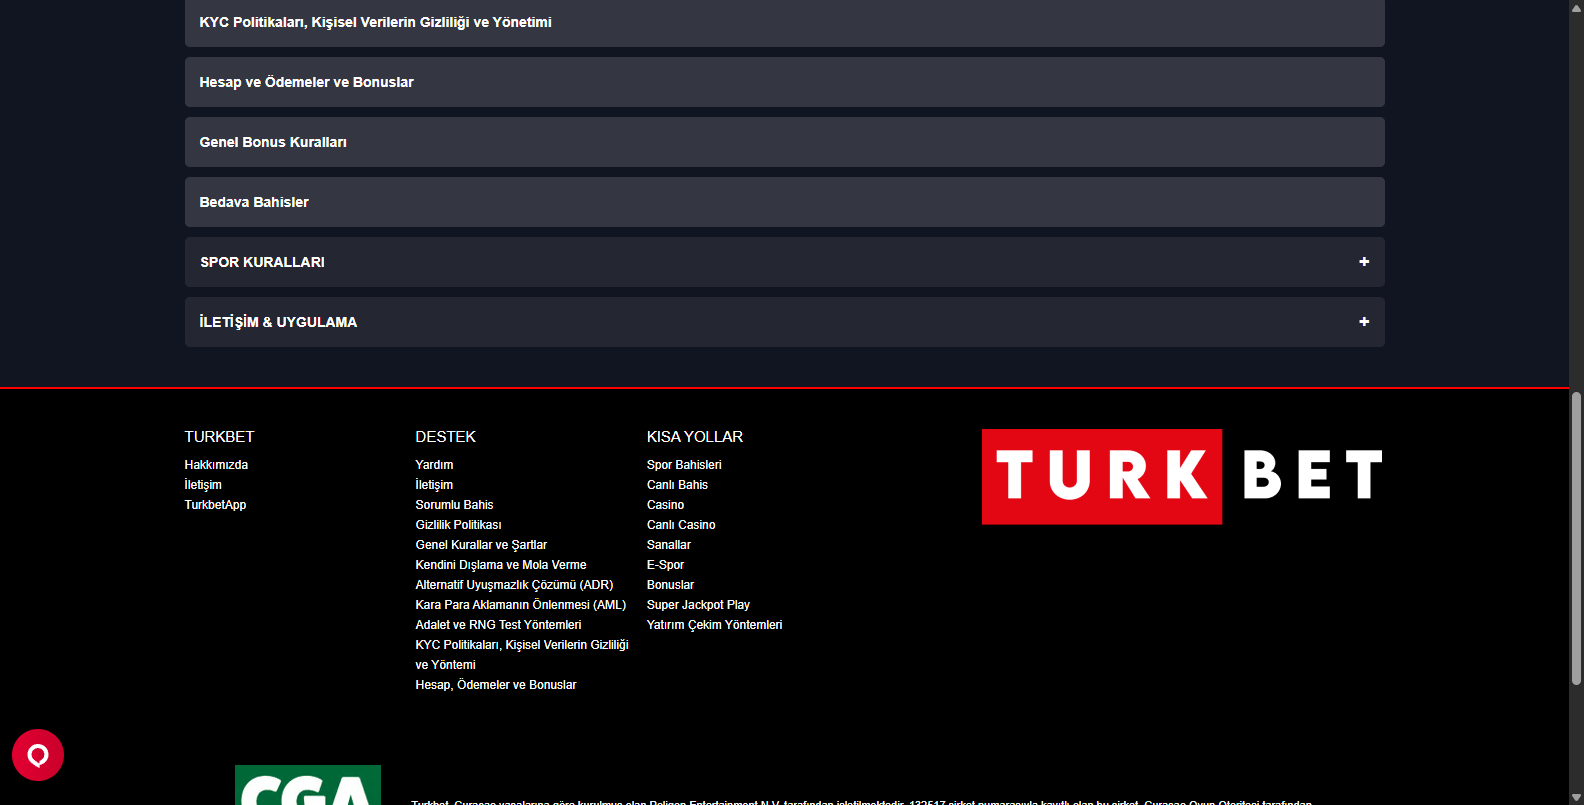Open Hesap, Ödemeler ve Bonuslar link
Screen dimensions: 1584x805
pyautogui.click(x=496, y=685)
